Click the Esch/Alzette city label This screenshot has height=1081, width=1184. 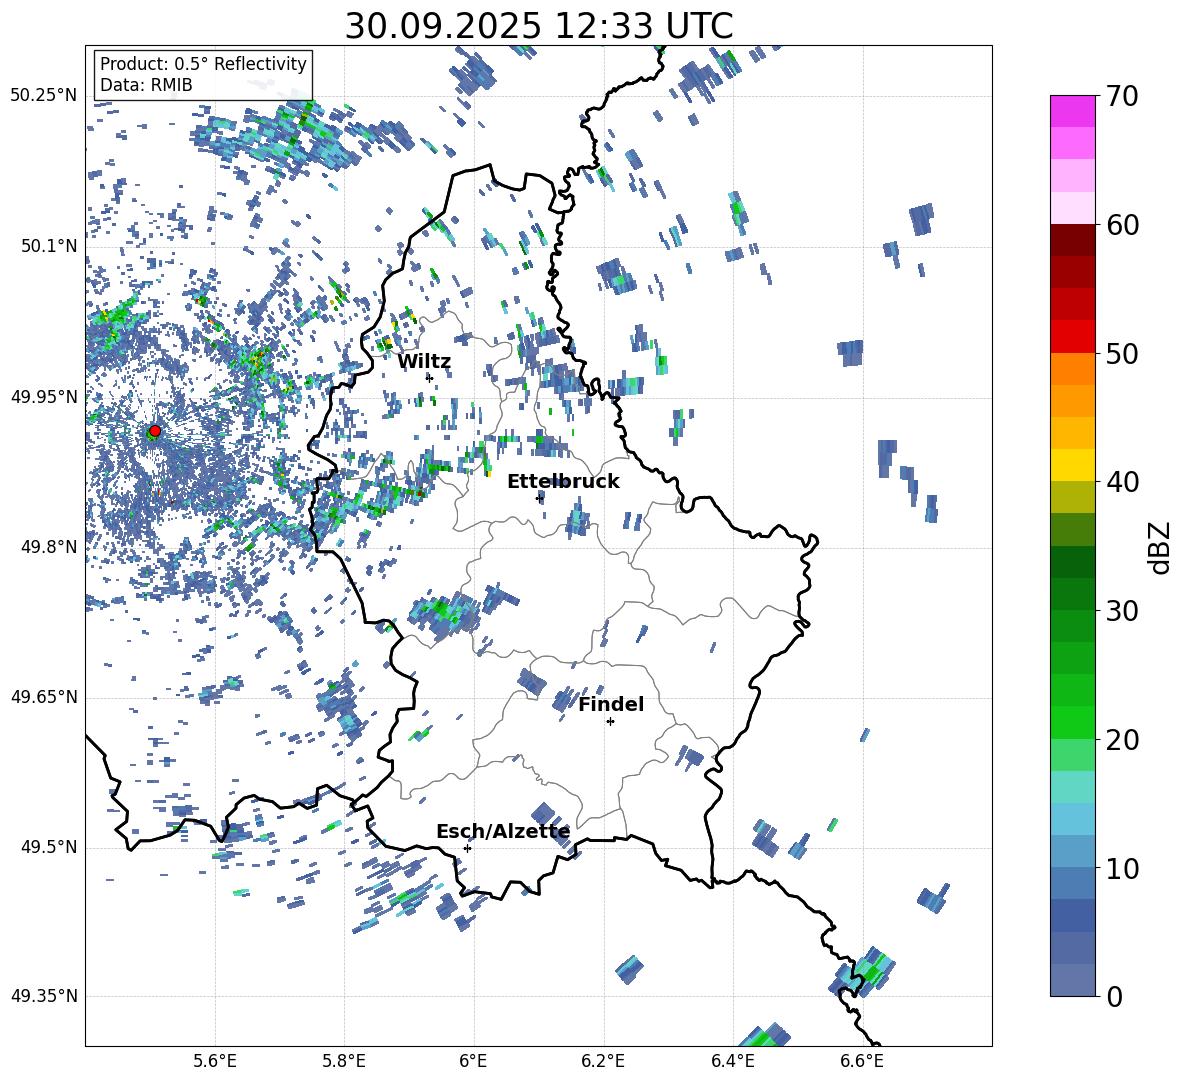[503, 832]
